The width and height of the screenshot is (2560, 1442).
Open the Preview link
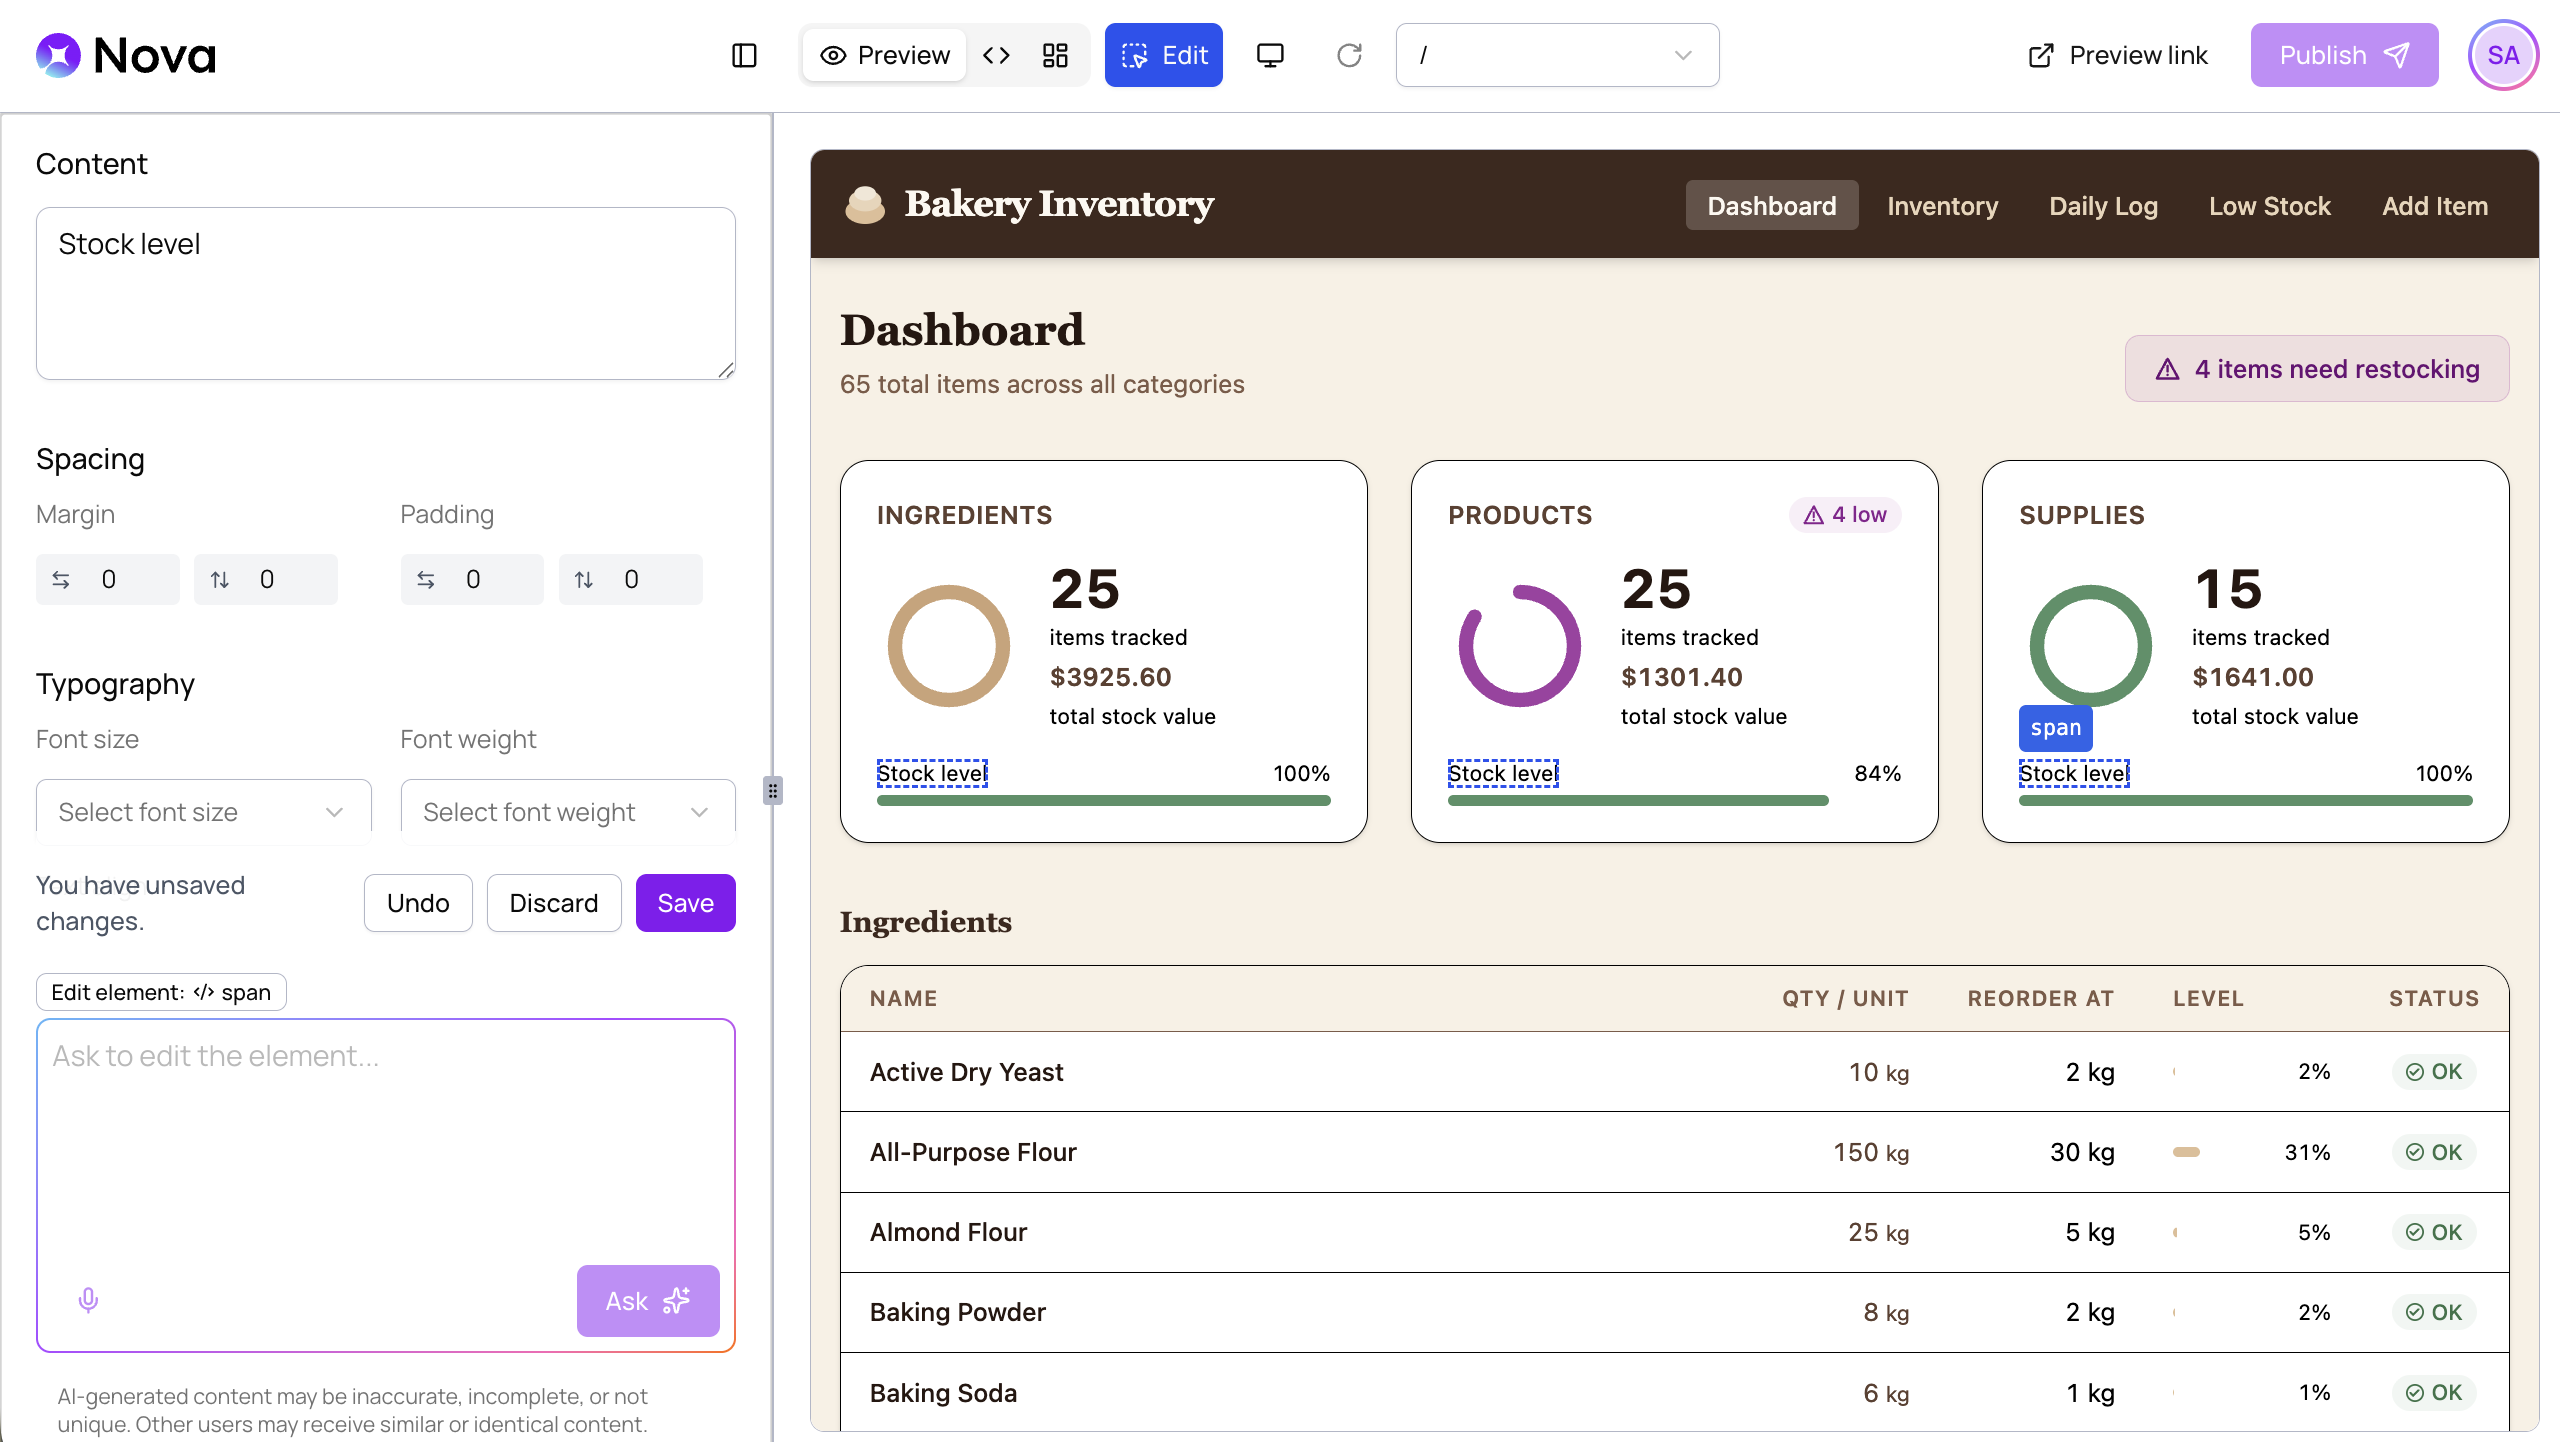(x=2118, y=55)
